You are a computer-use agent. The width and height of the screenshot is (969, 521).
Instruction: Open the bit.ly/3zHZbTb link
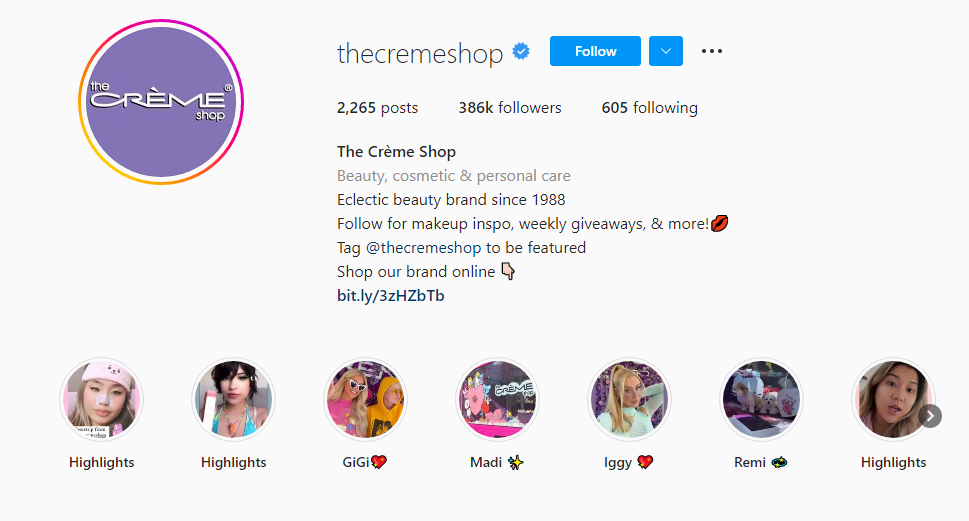(391, 295)
